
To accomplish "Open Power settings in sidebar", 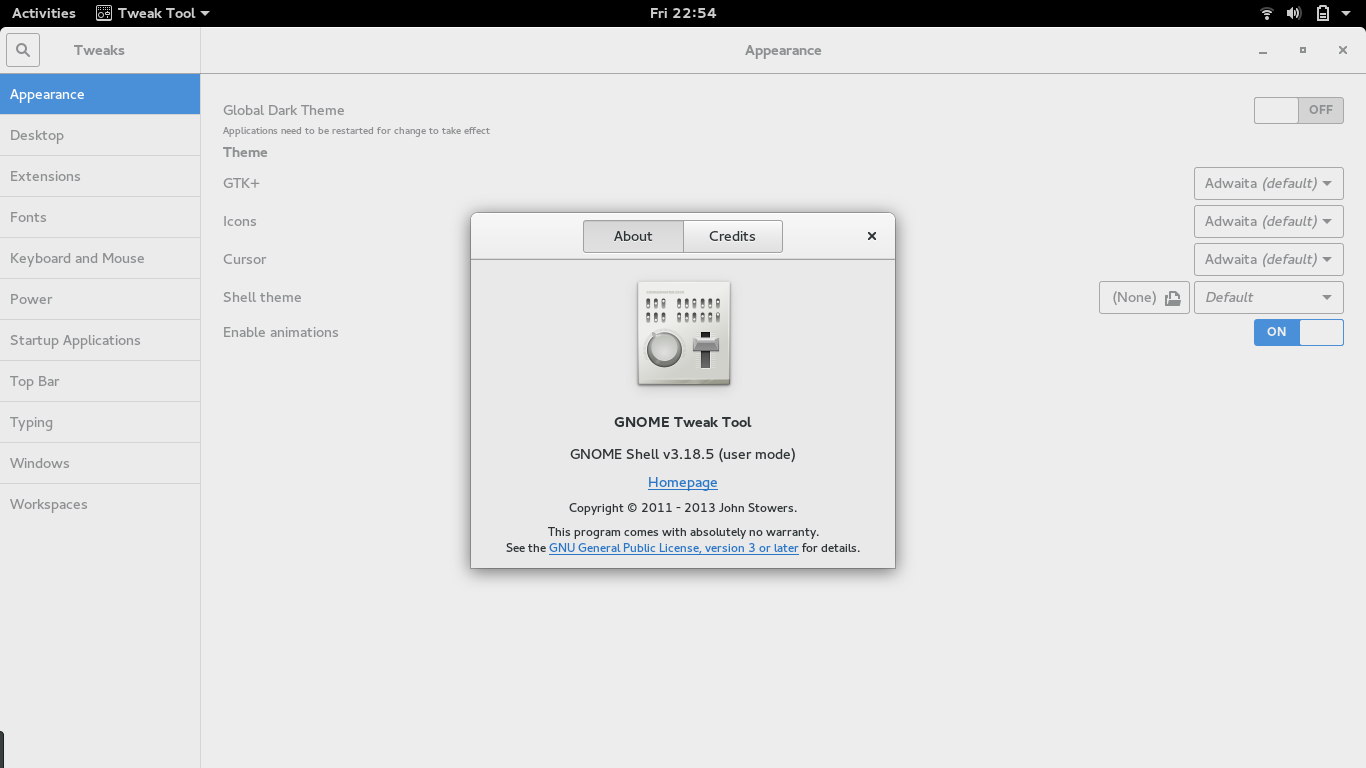I will tap(100, 299).
